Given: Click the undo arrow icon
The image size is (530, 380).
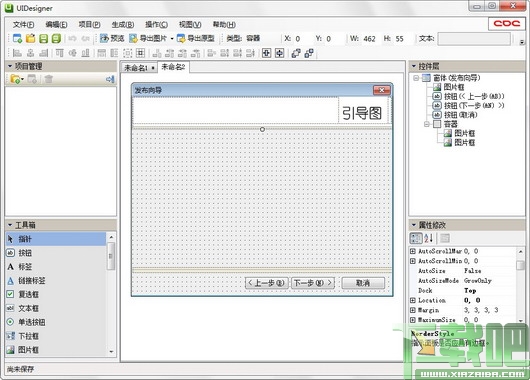Looking at the screenshot, I should click(x=72, y=39).
